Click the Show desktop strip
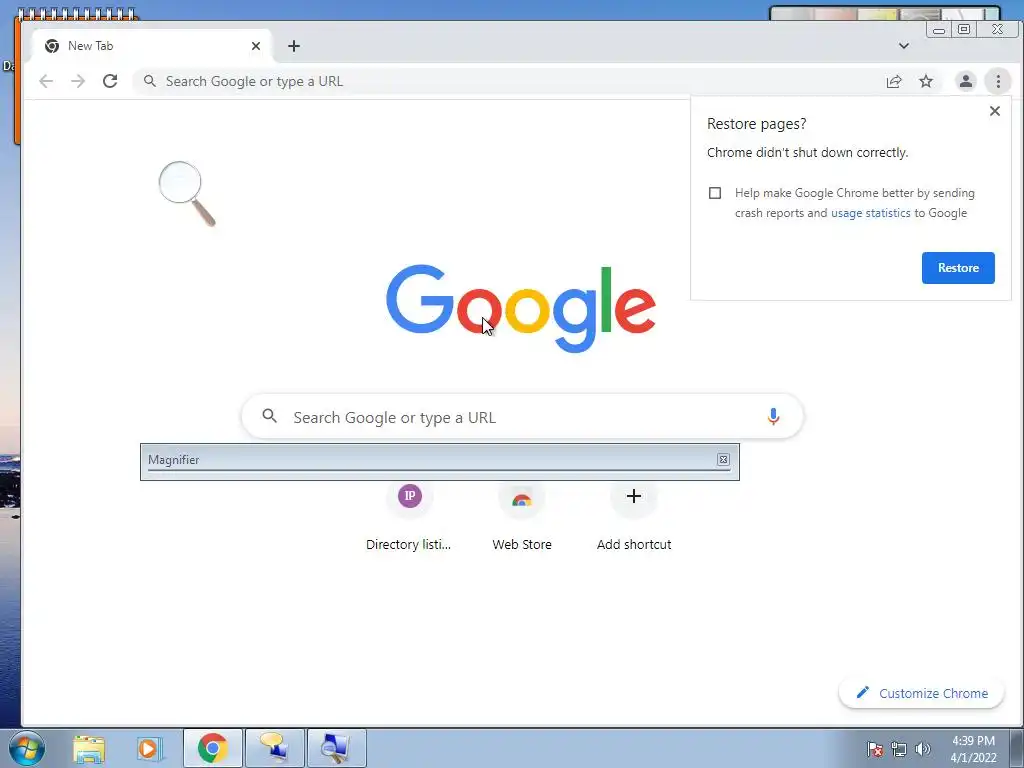The height and width of the screenshot is (768, 1024). (x=1017, y=748)
